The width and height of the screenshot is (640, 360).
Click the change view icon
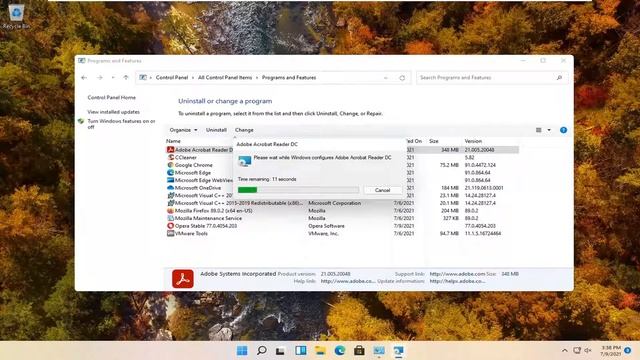[x=539, y=130]
